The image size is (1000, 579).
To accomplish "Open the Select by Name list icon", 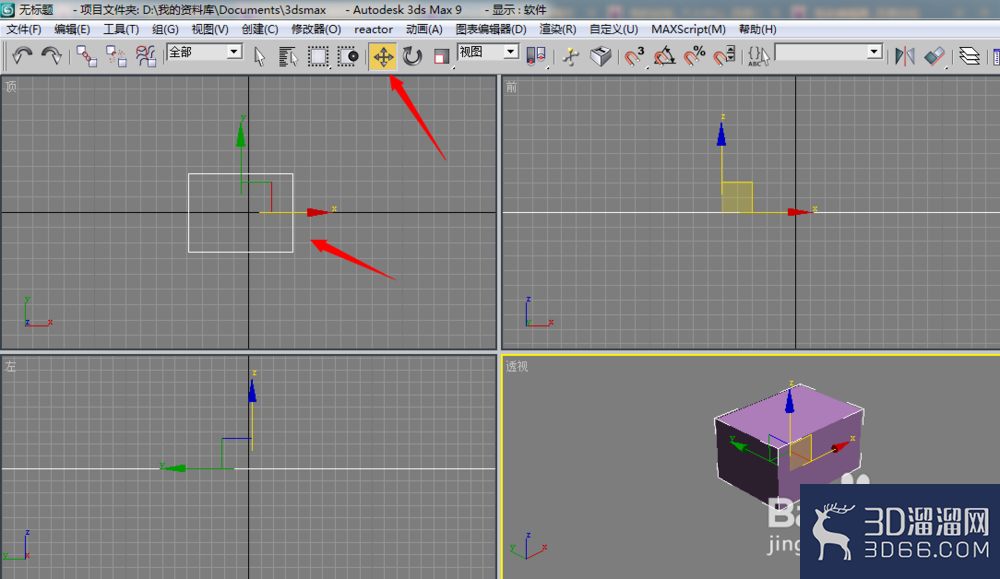I will pos(288,56).
